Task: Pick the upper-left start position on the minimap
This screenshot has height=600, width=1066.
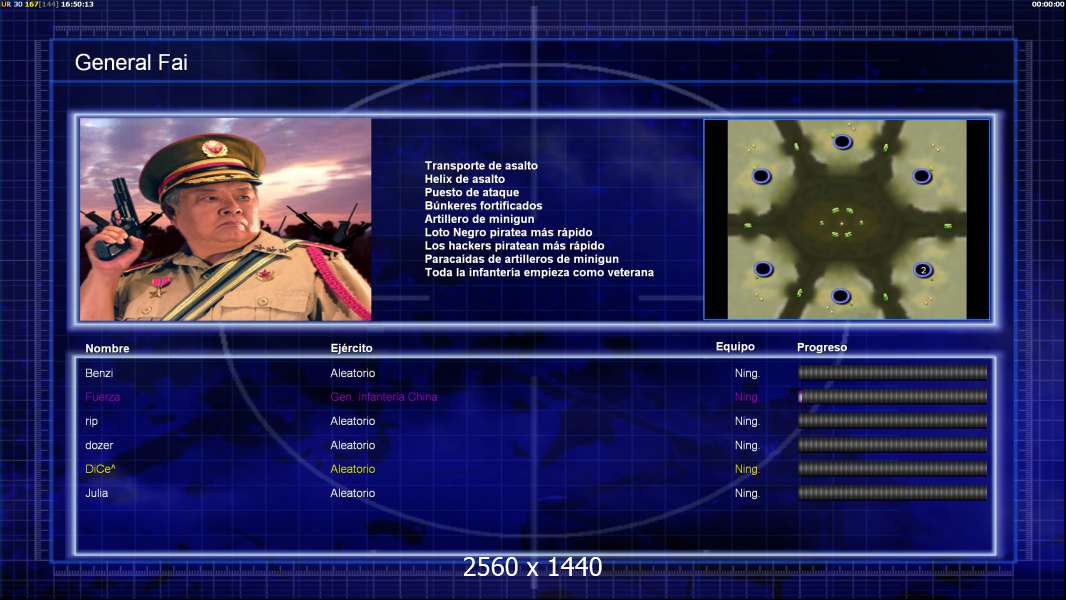Action: pos(761,176)
